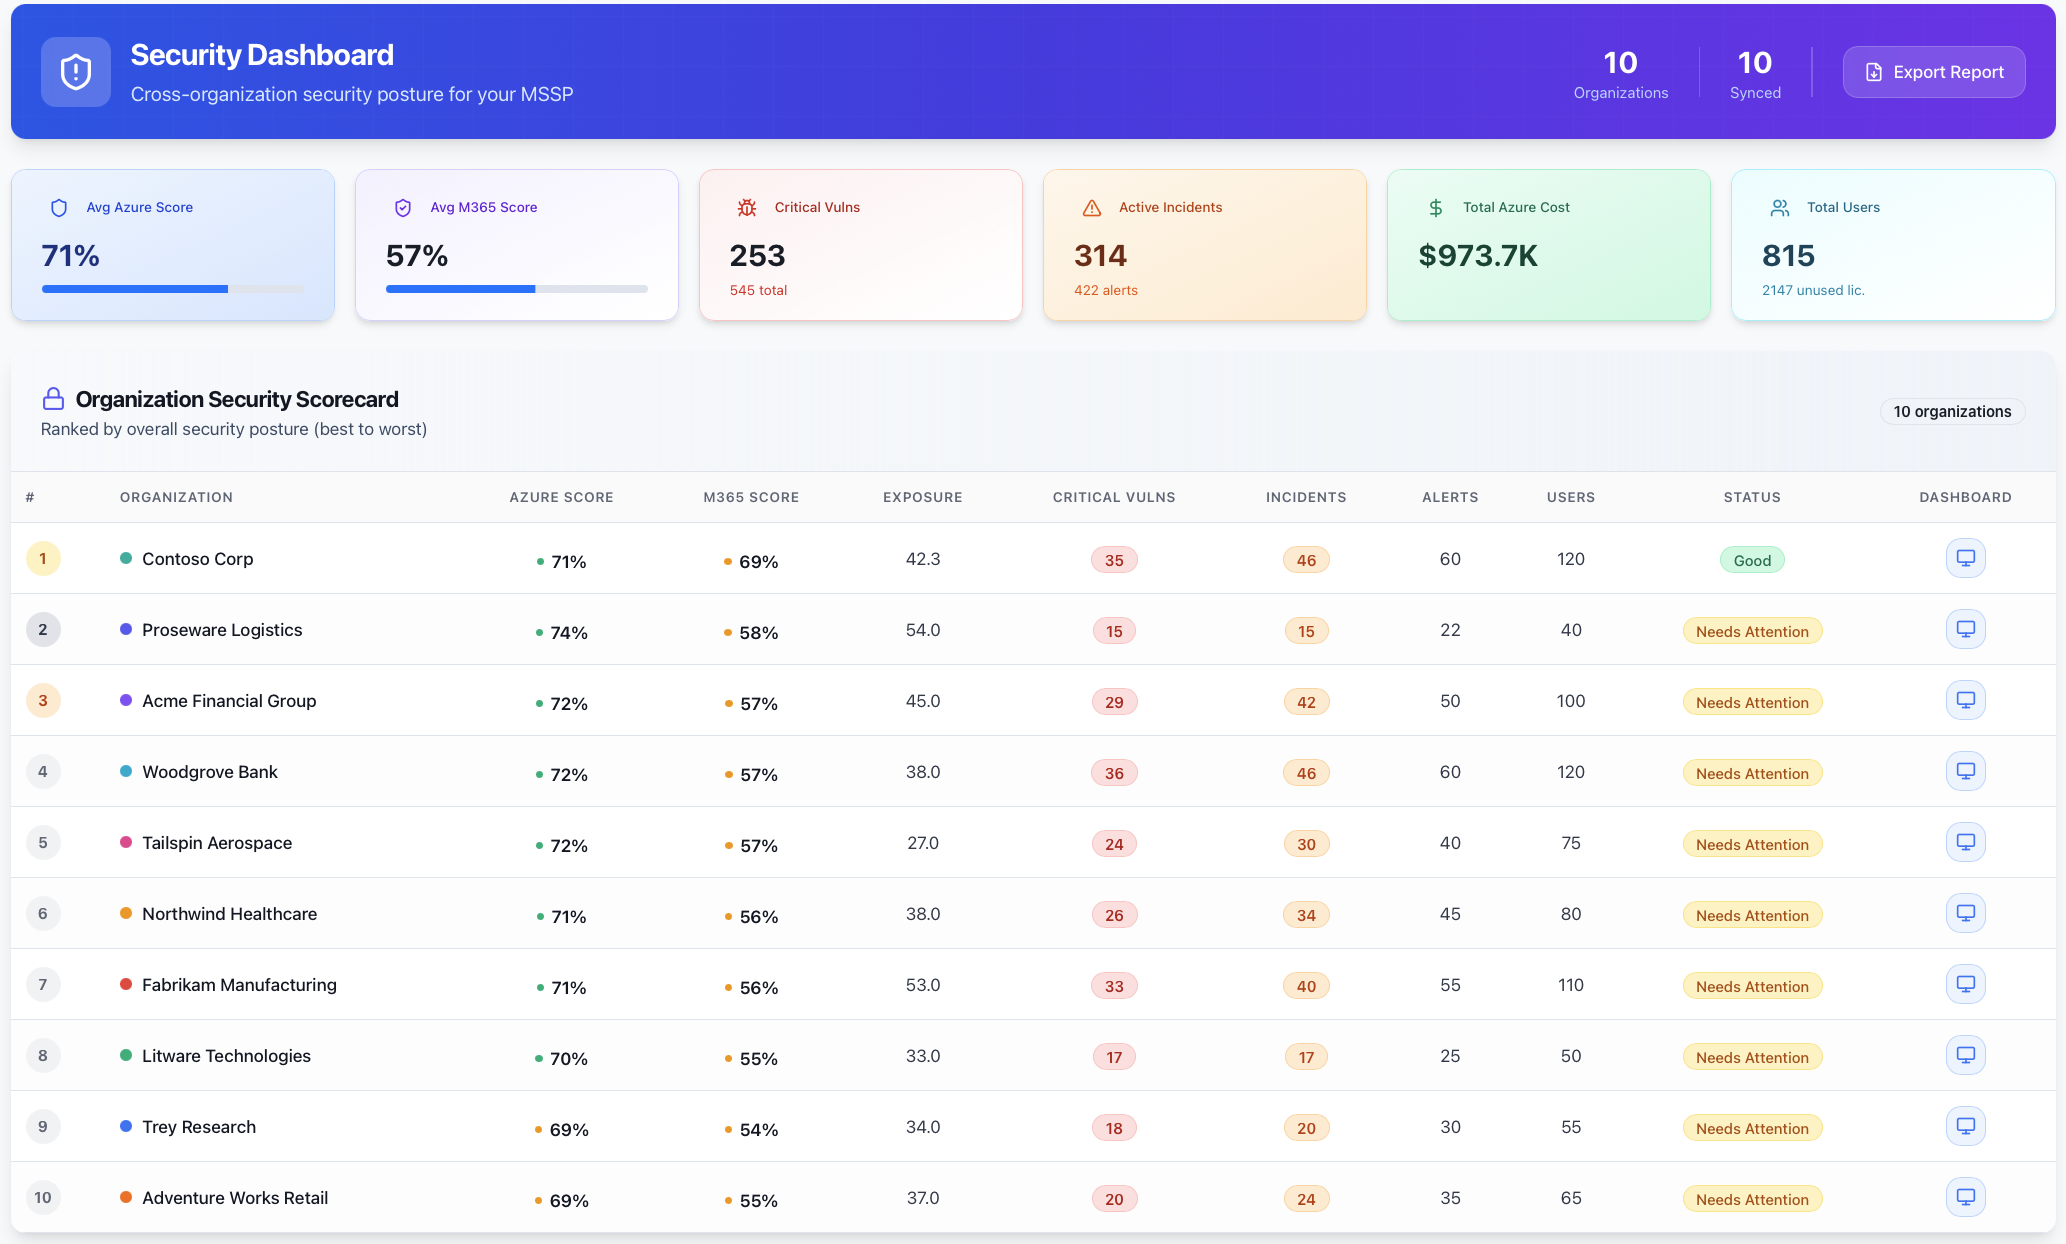Click the bug icon on Critical Vulns card
The image size is (2066, 1244).
pos(747,207)
